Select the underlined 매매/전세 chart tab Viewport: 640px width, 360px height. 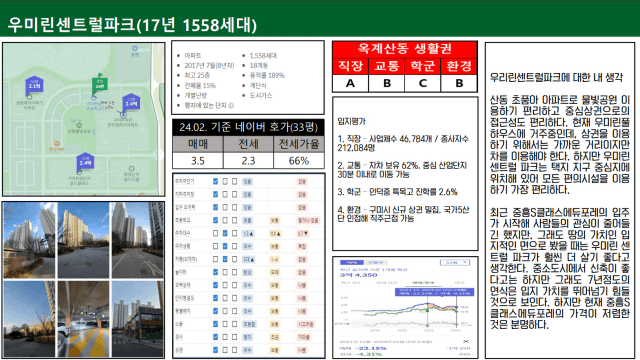click(x=422, y=282)
